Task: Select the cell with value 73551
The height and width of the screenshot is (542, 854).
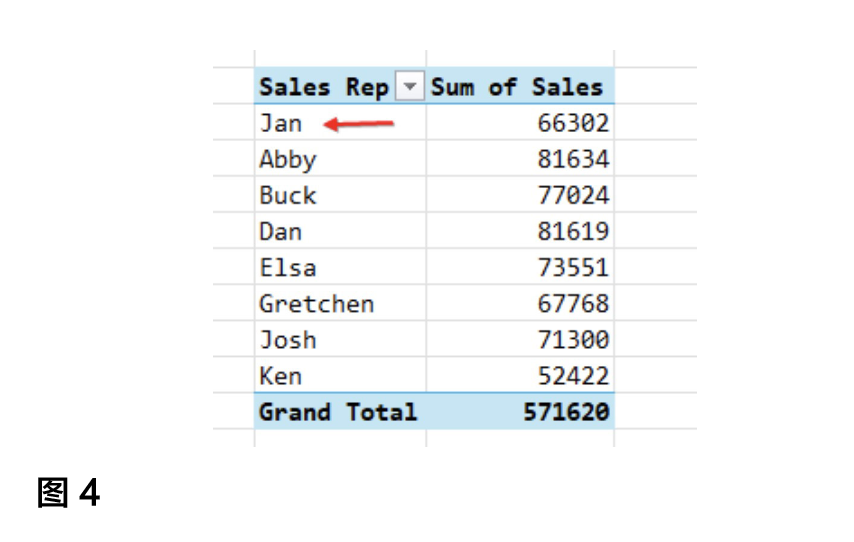Action: (573, 268)
